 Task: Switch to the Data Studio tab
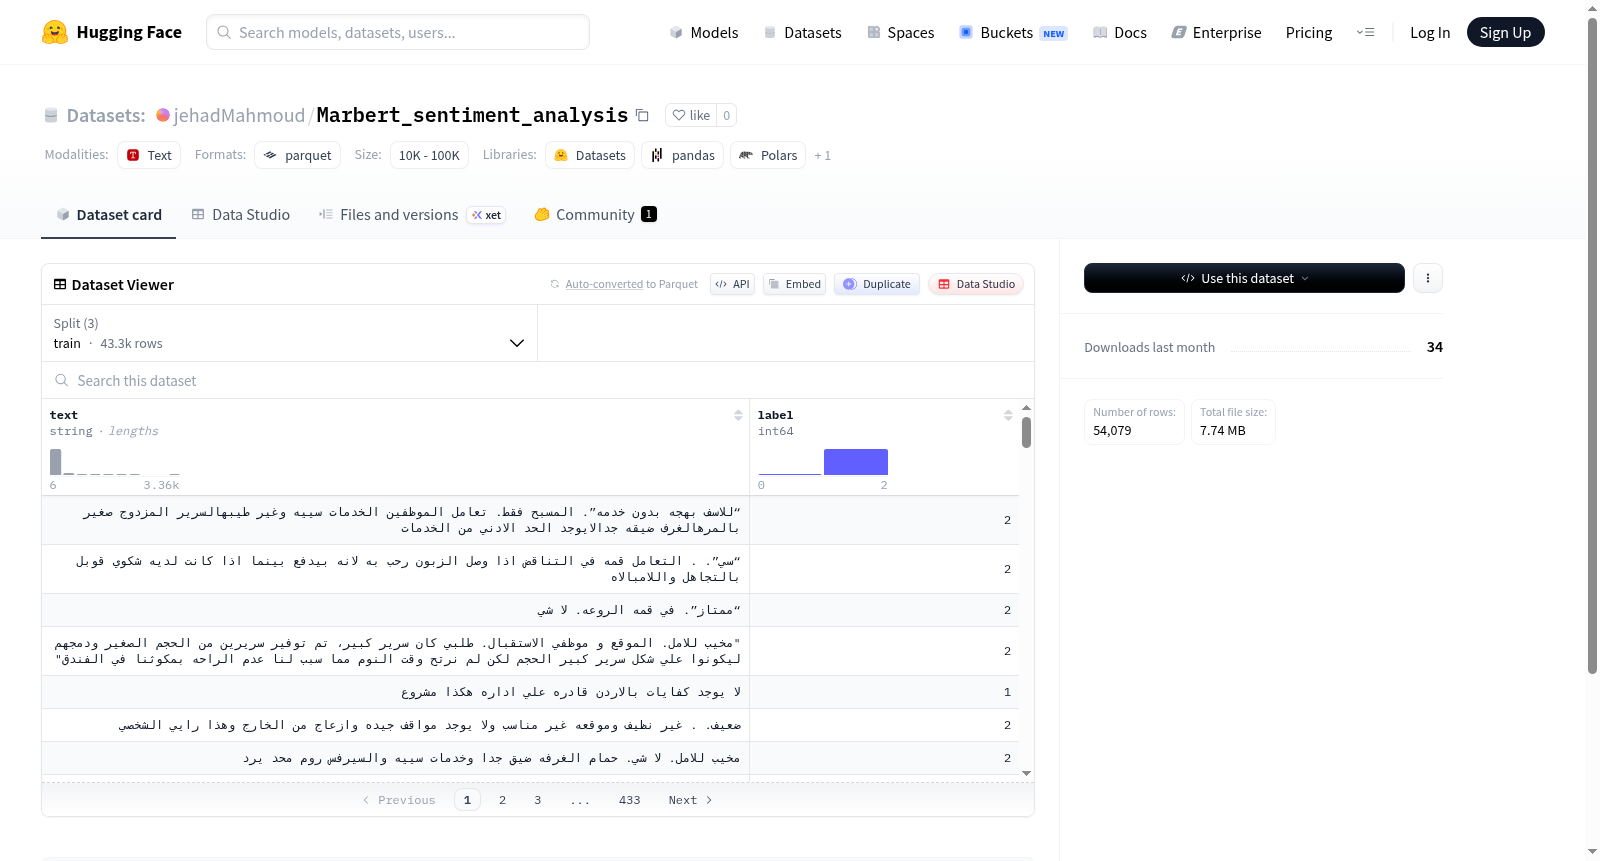coord(241,215)
